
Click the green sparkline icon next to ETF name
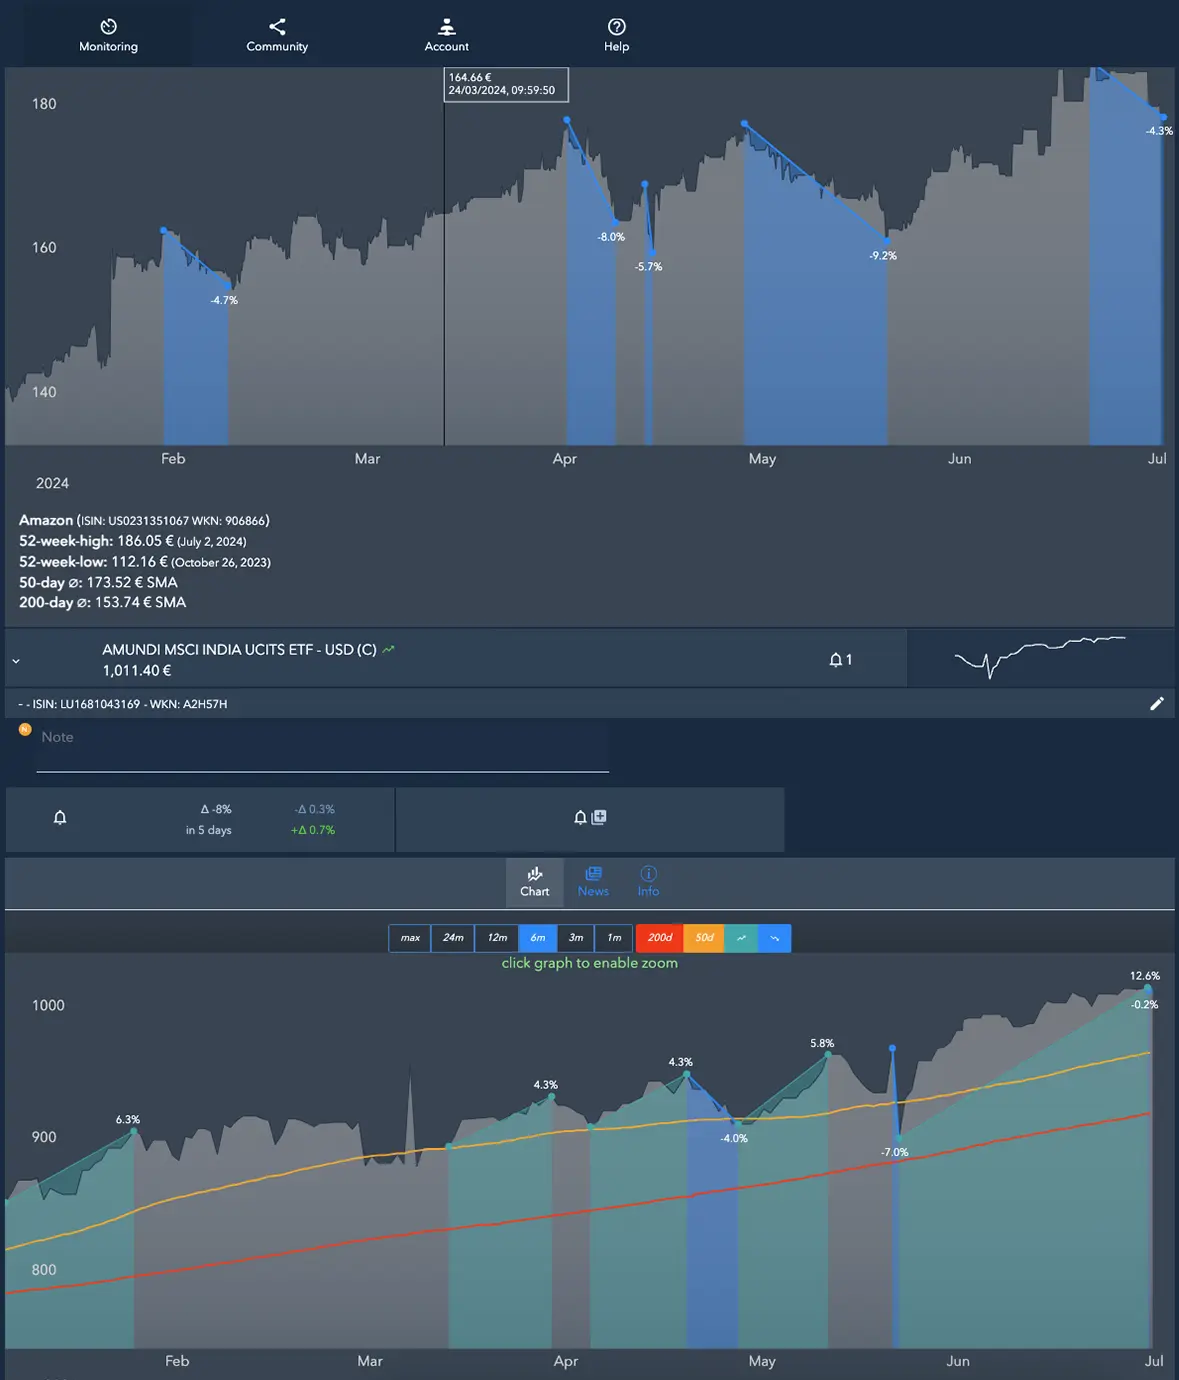[x=389, y=649]
